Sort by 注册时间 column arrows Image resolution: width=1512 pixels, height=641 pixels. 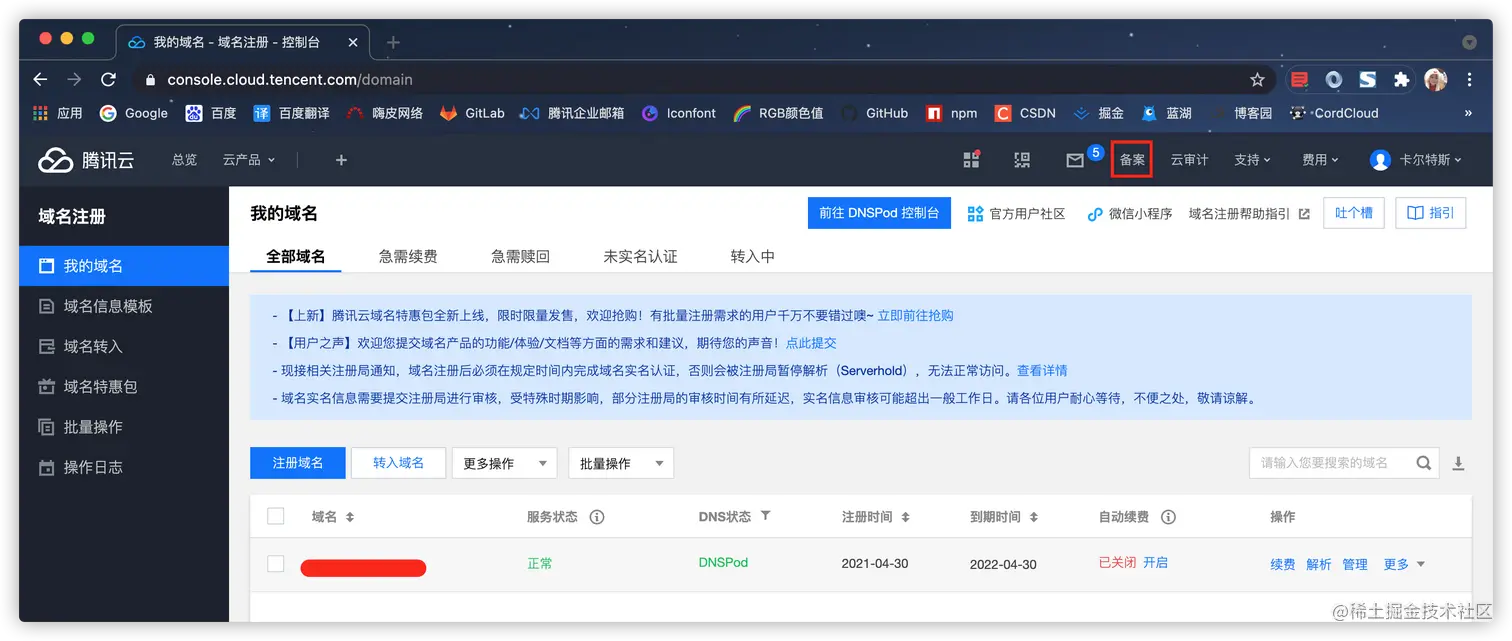pyautogui.click(x=905, y=517)
